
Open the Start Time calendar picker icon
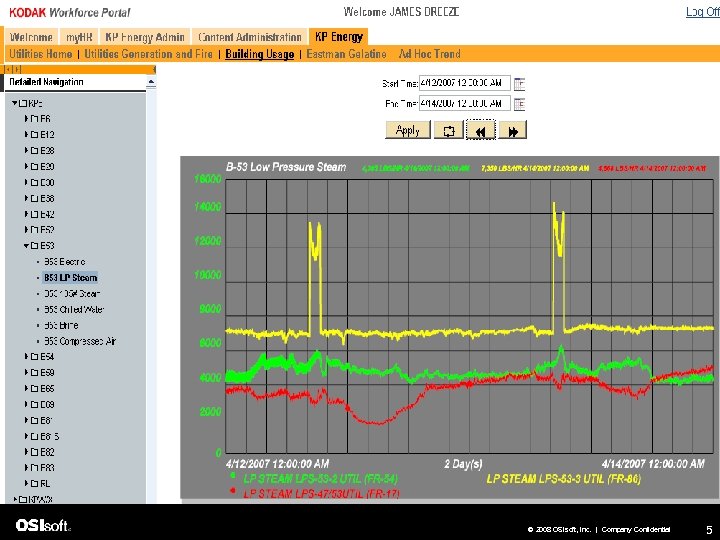(519, 84)
